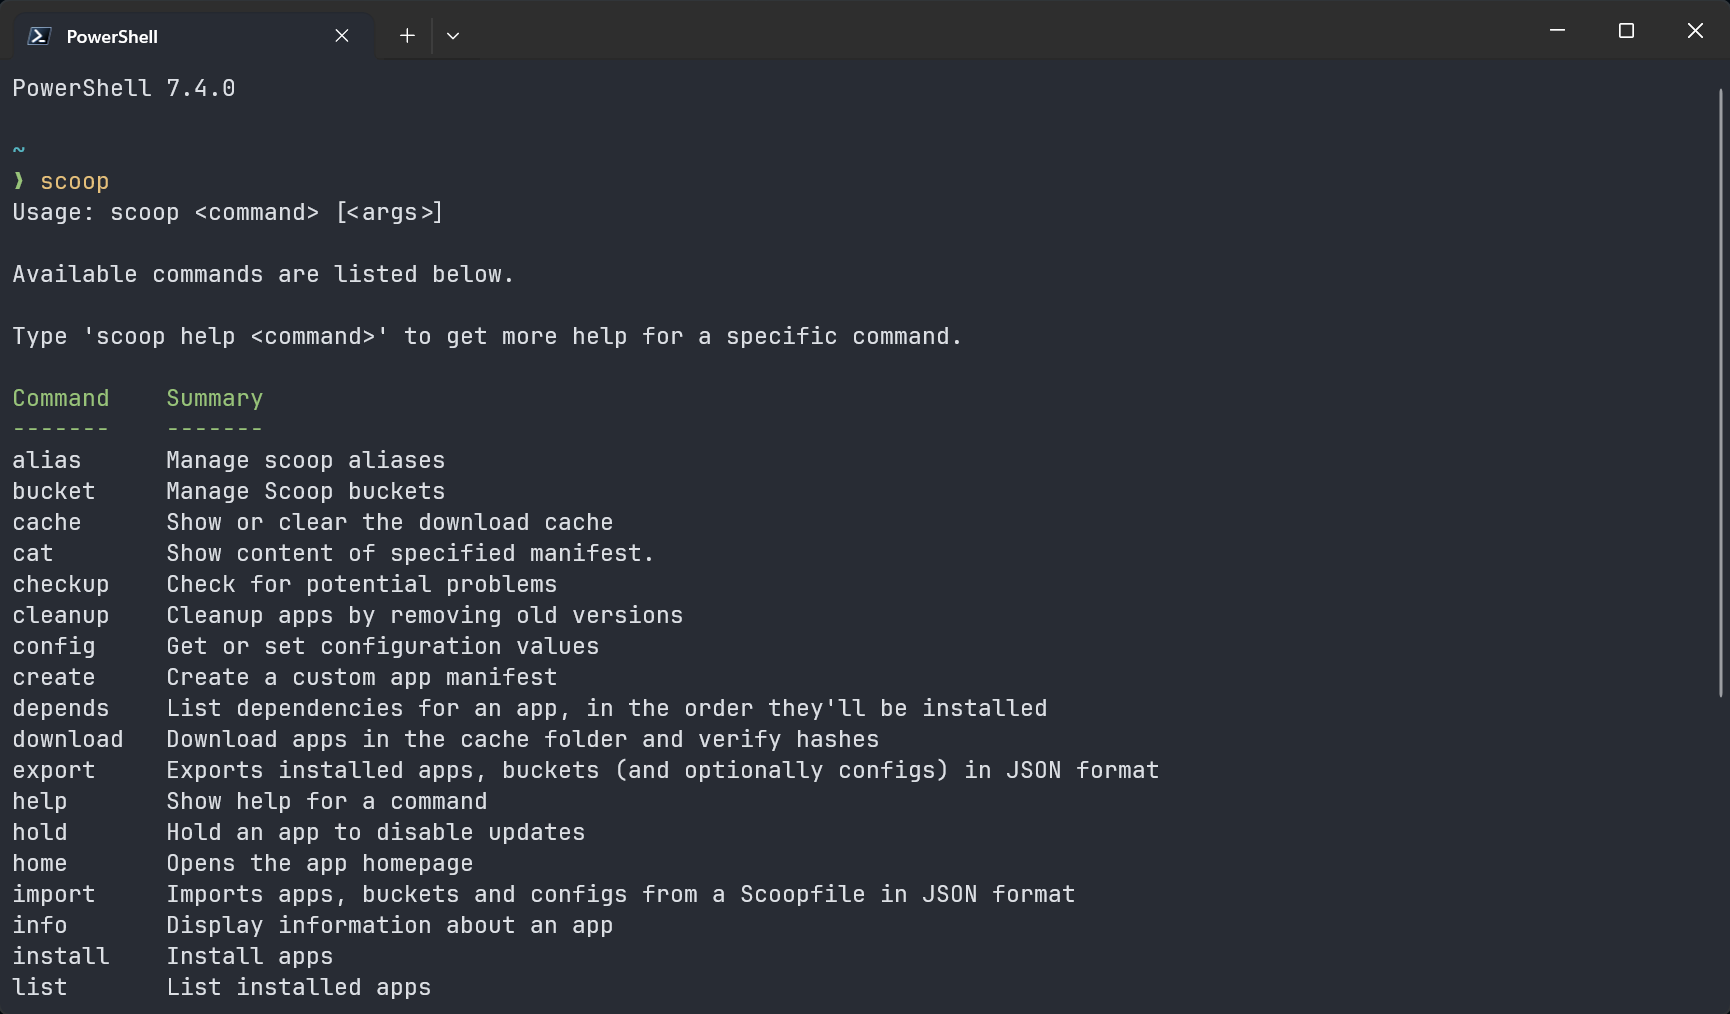The width and height of the screenshot is (1730, 1014).
Task: Click the 'install' command in the list
Action: [61, 957]
